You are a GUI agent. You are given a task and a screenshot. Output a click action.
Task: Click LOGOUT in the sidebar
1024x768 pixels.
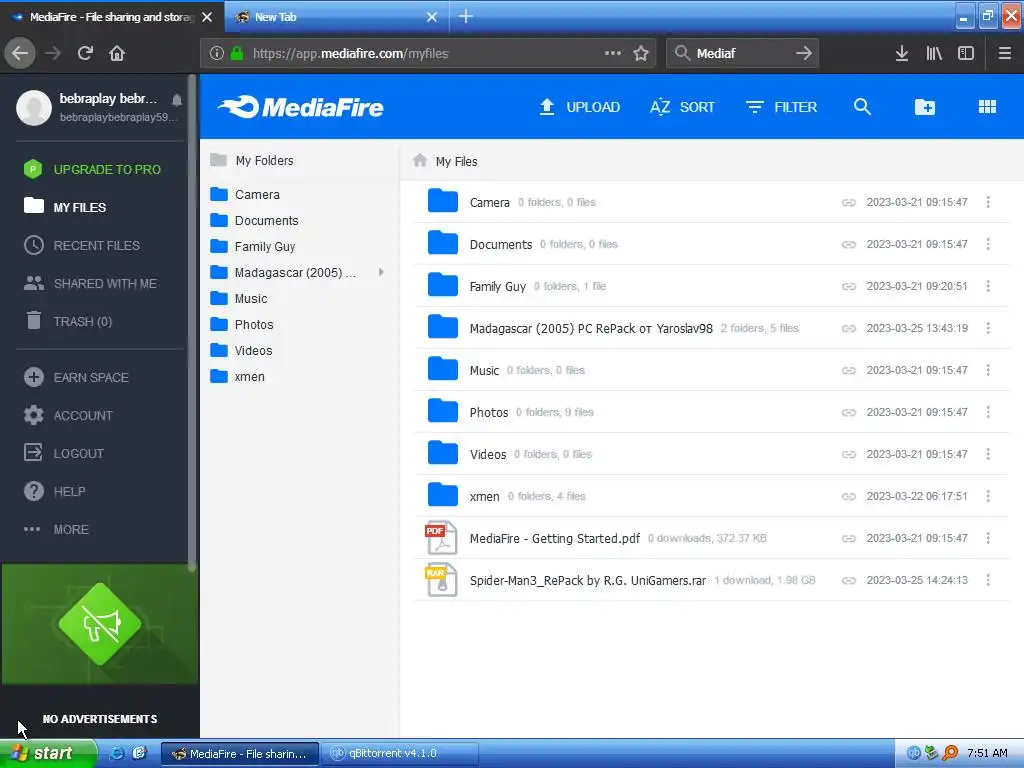click(63, 453)
